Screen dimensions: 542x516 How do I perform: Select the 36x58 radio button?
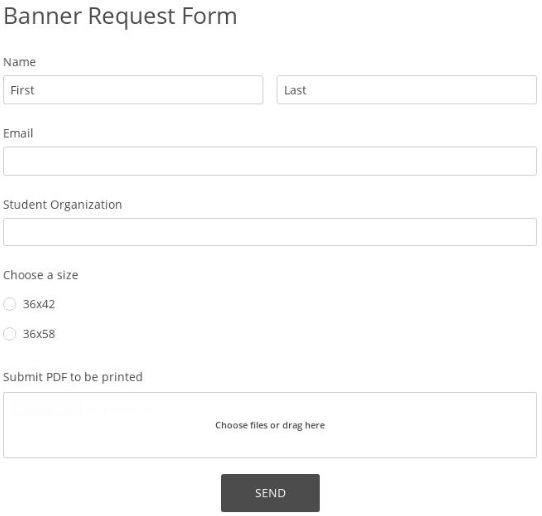(10, 334)
